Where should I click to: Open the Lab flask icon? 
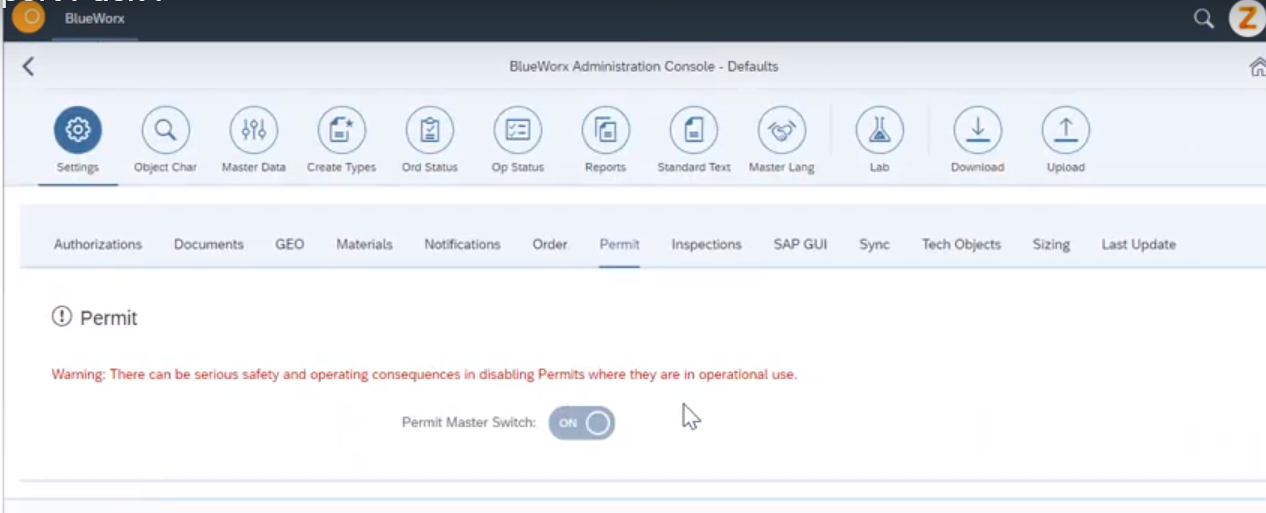880,130
